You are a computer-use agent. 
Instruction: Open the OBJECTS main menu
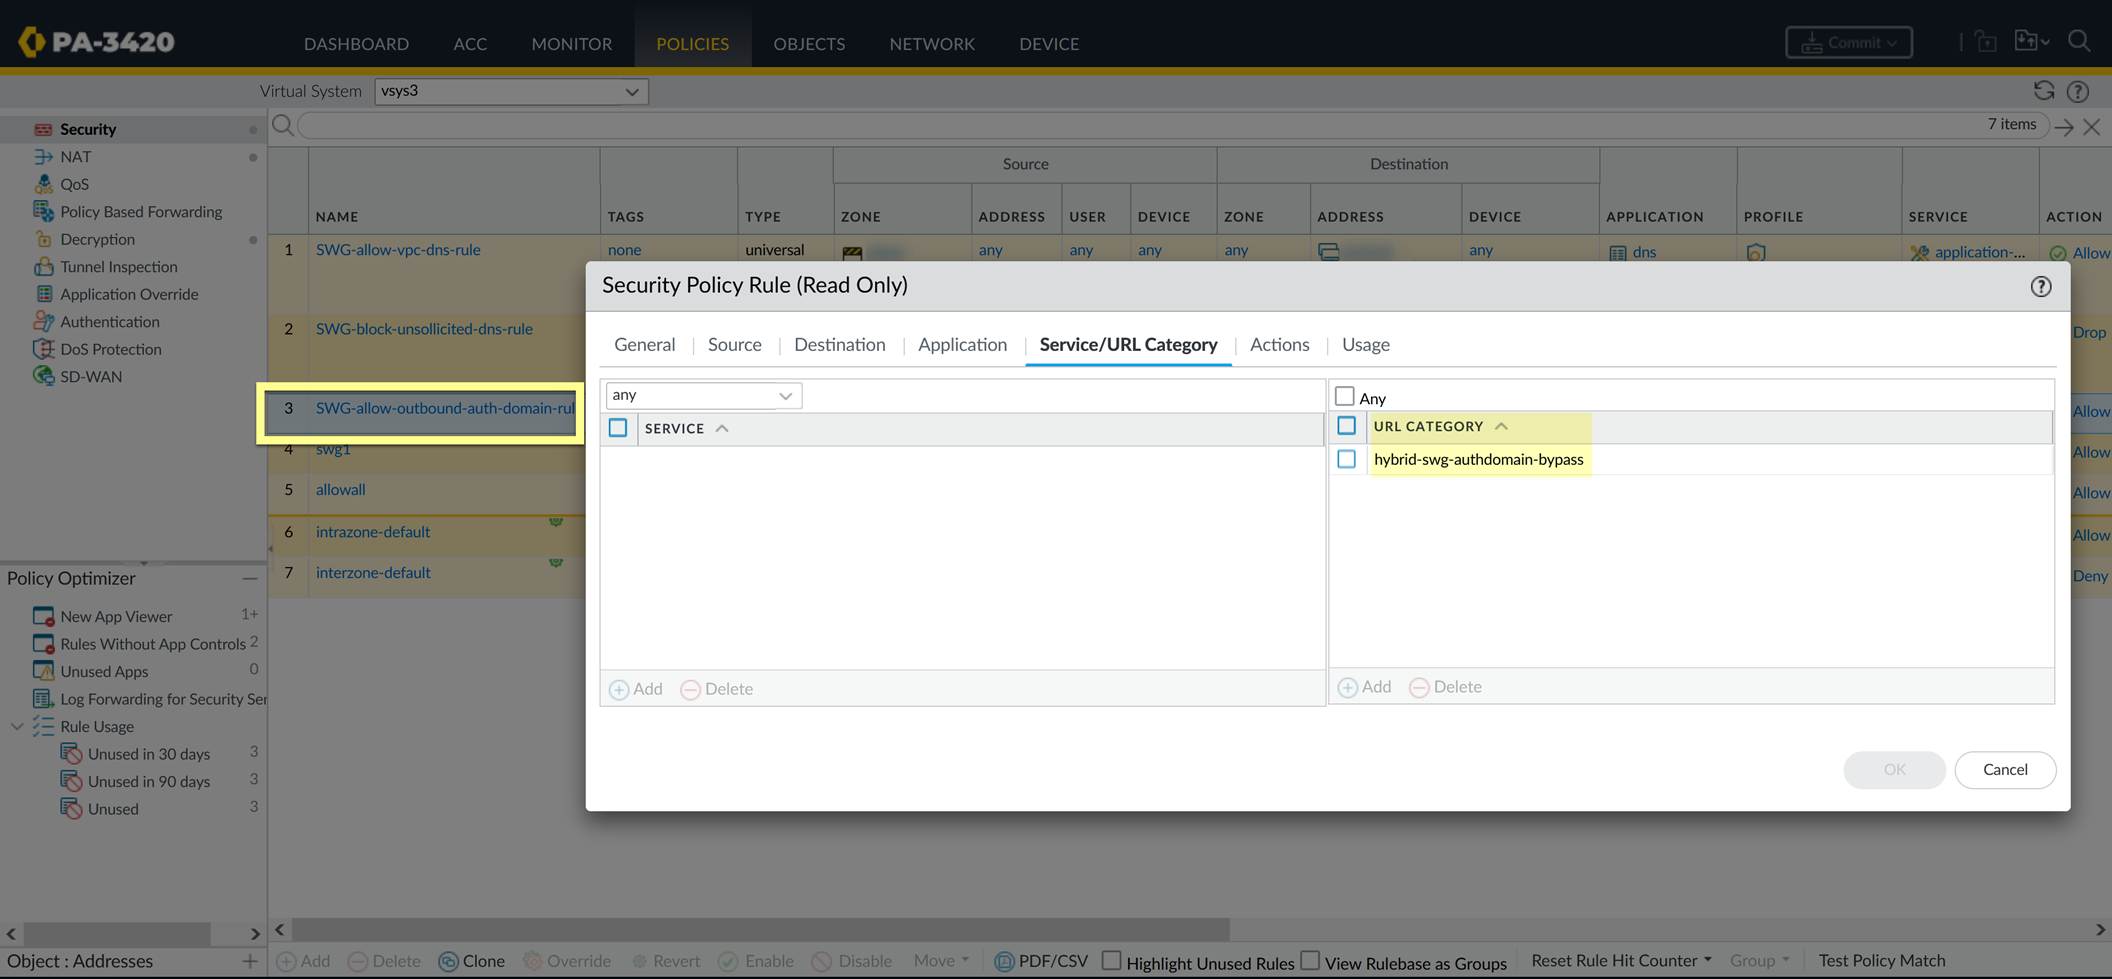pos(809,44)
